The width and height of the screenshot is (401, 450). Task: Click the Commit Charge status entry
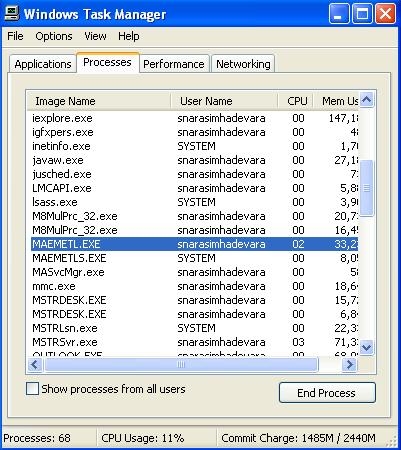tap(298, 438)
